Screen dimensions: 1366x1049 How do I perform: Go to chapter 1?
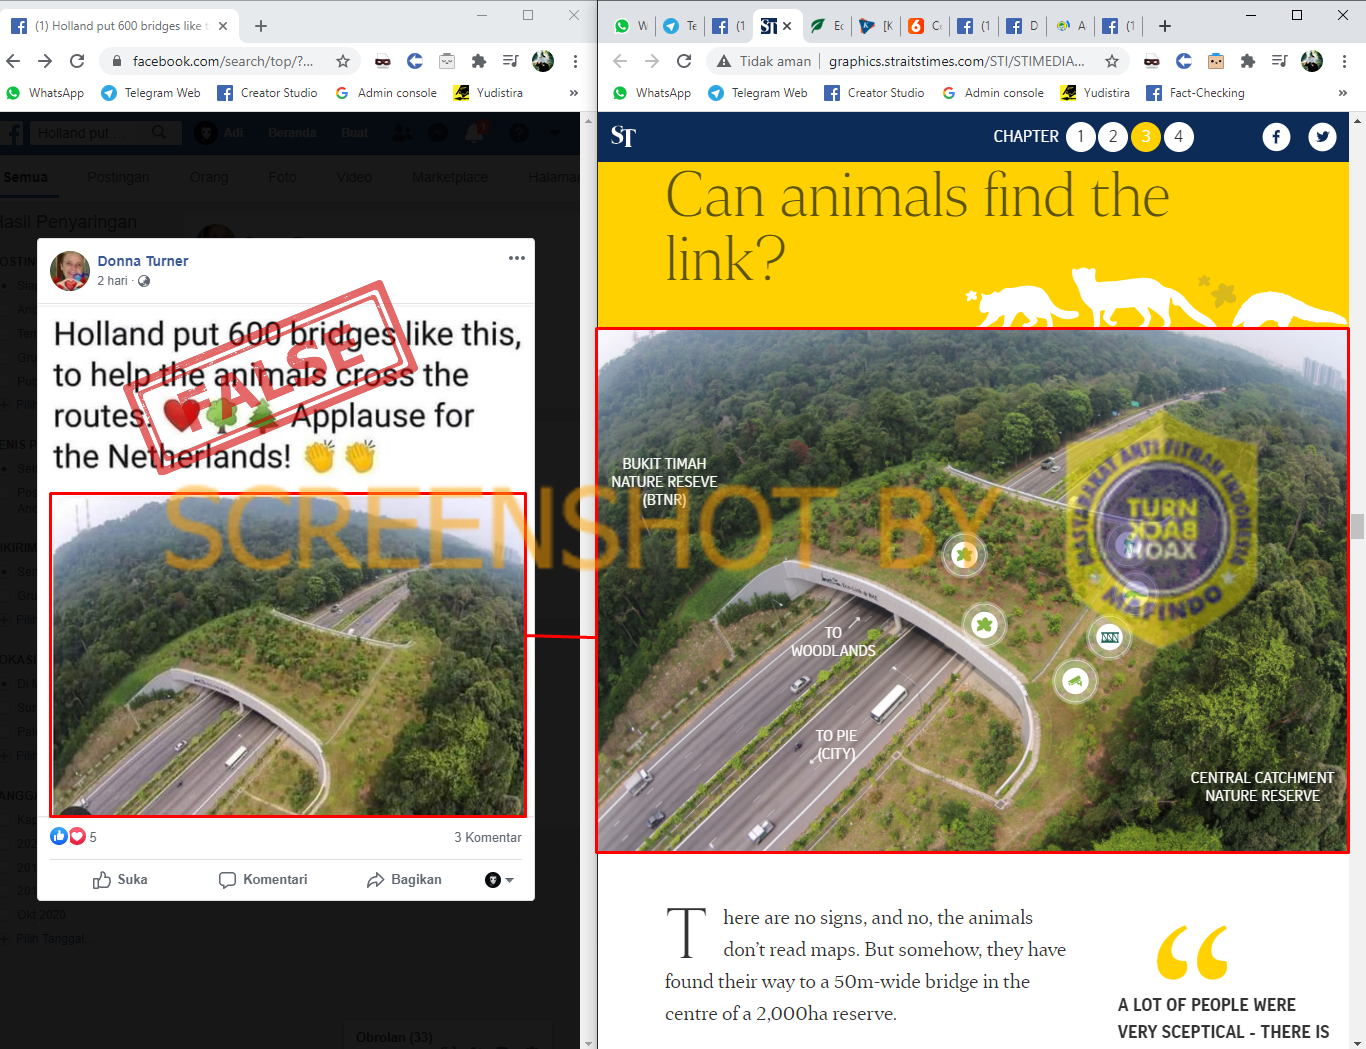[1080, 137]
